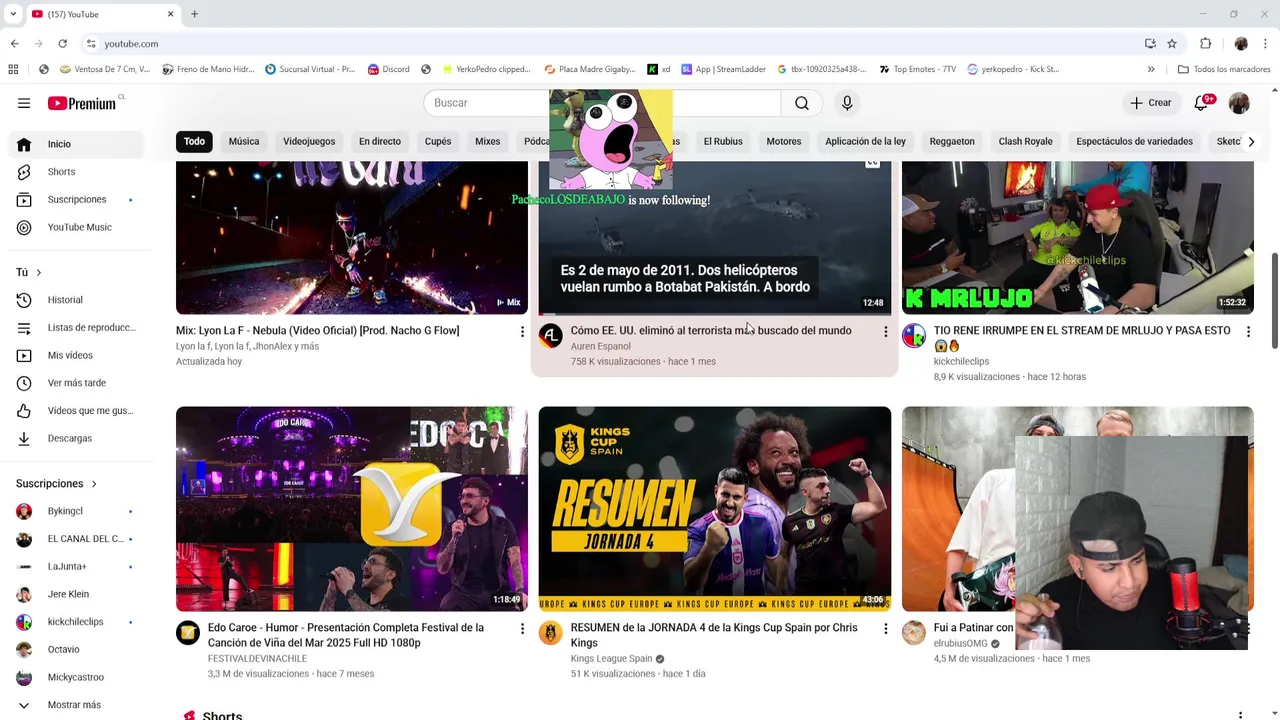This screenshot has height=720, width=1280.
Task: Start voice search with microphone icon
Action: pyautogui.click(x=847, y=103)
